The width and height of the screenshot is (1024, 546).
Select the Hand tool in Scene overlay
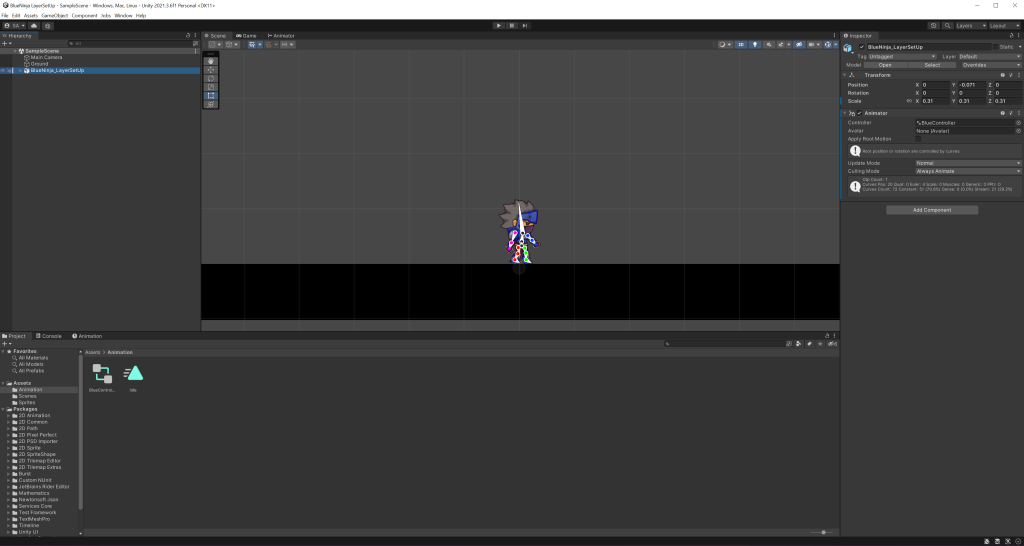coord(211,61)
